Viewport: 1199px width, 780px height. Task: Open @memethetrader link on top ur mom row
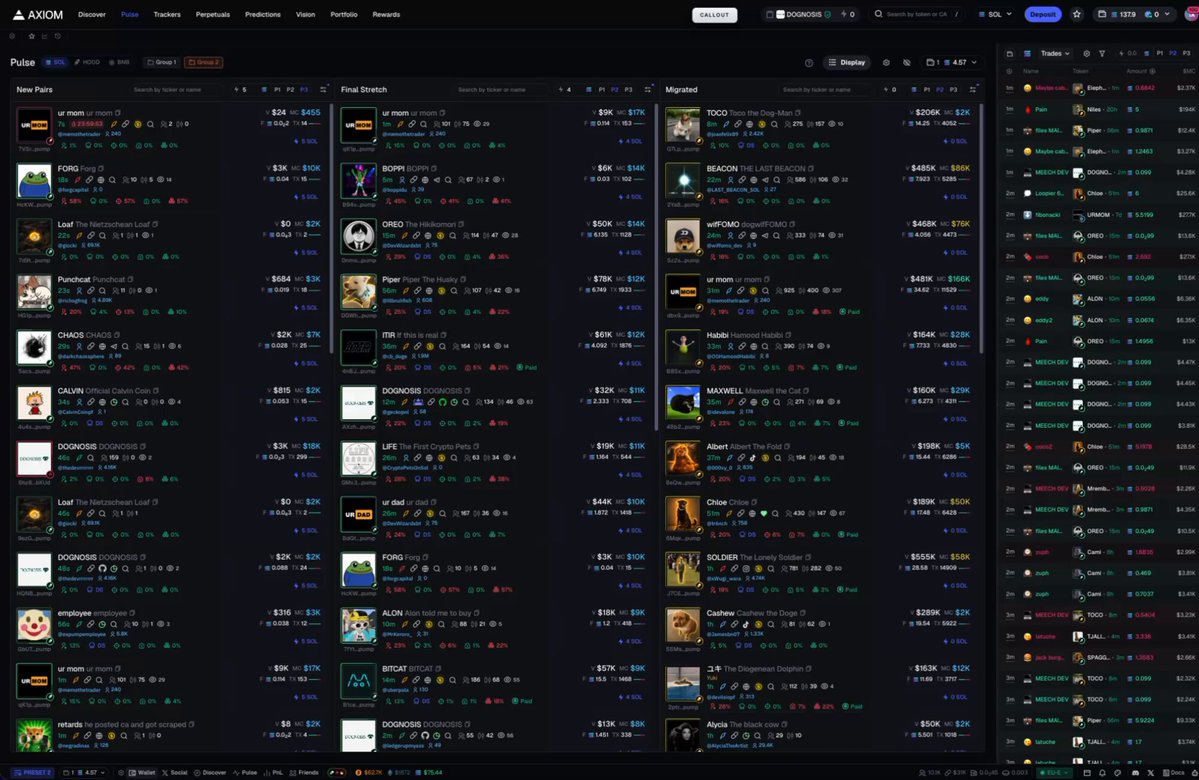pyautogui.click(x=80, y=134)
